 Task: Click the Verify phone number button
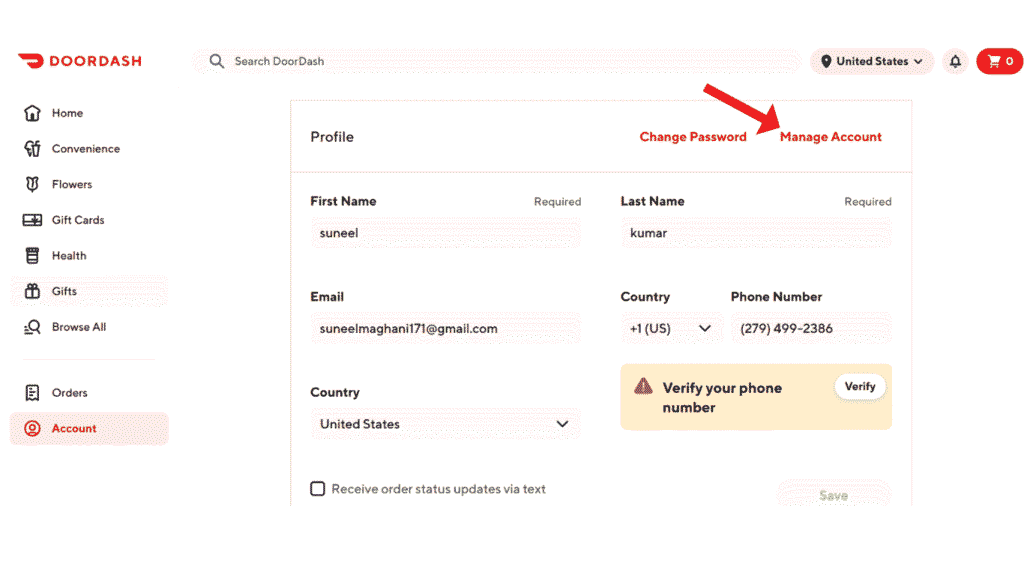[x=859, y=386]
